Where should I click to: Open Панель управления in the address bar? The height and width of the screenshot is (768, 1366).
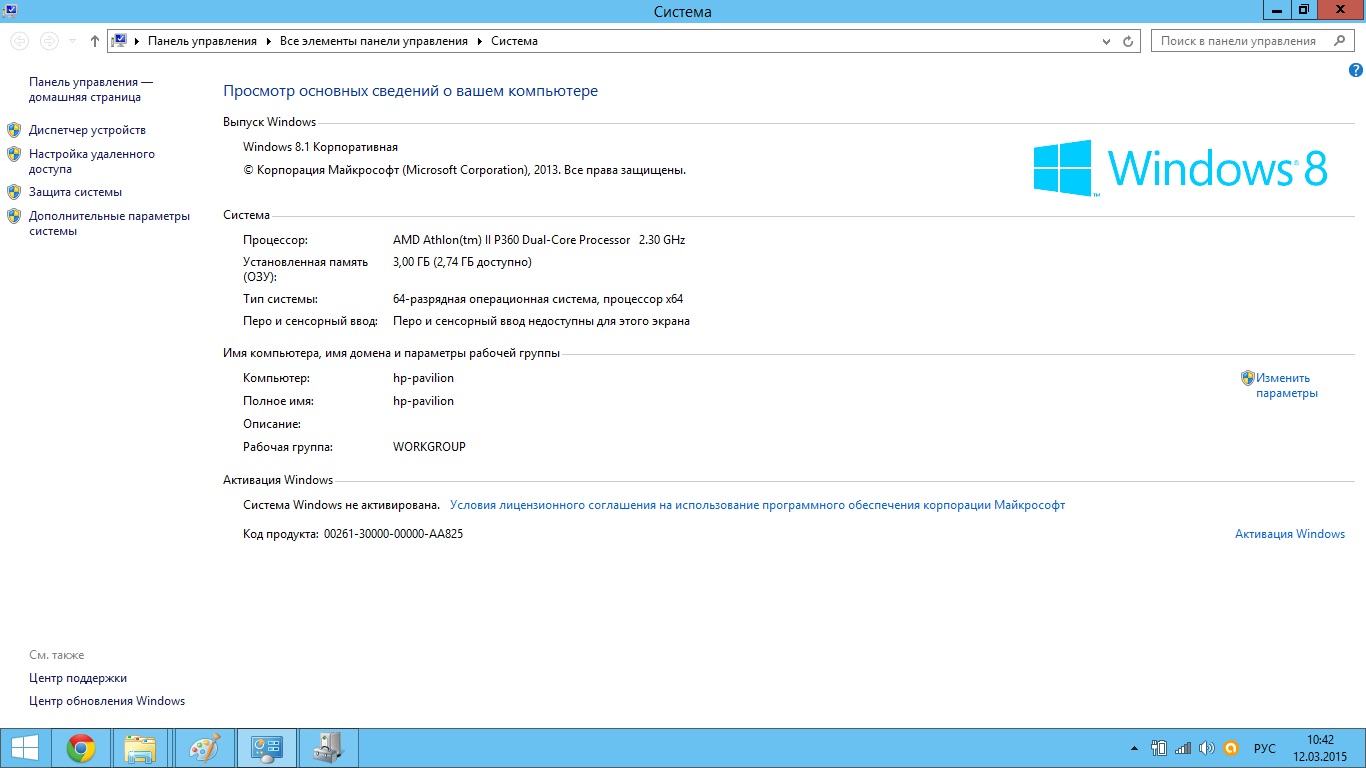click(x=202, y=41)
